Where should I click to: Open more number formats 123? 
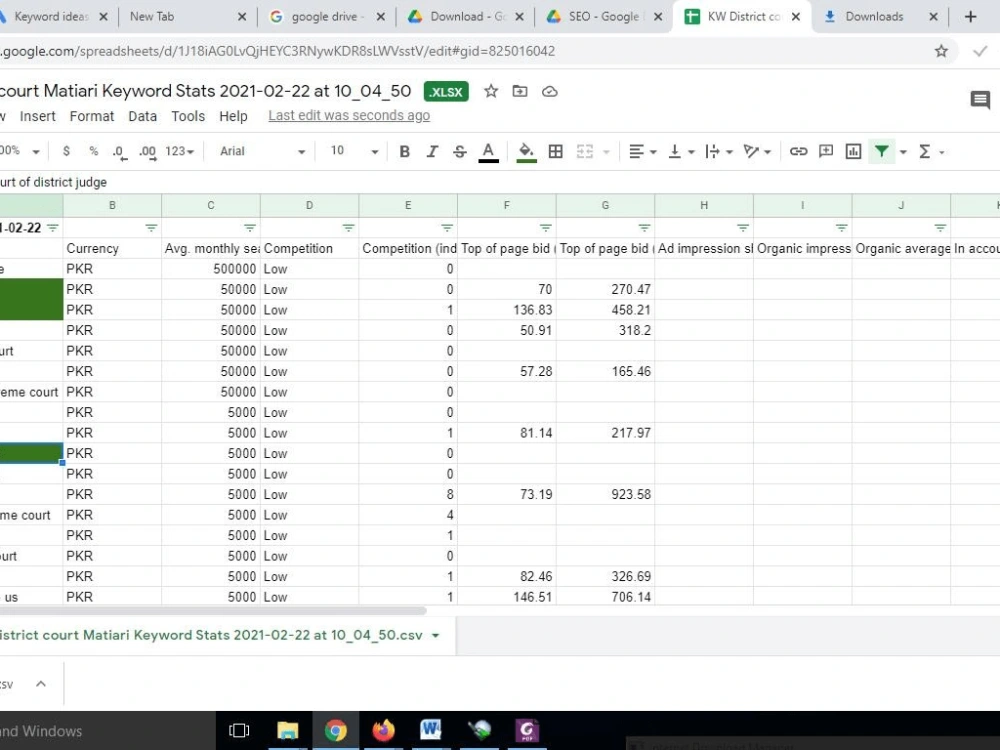click(x=179, y=151)
